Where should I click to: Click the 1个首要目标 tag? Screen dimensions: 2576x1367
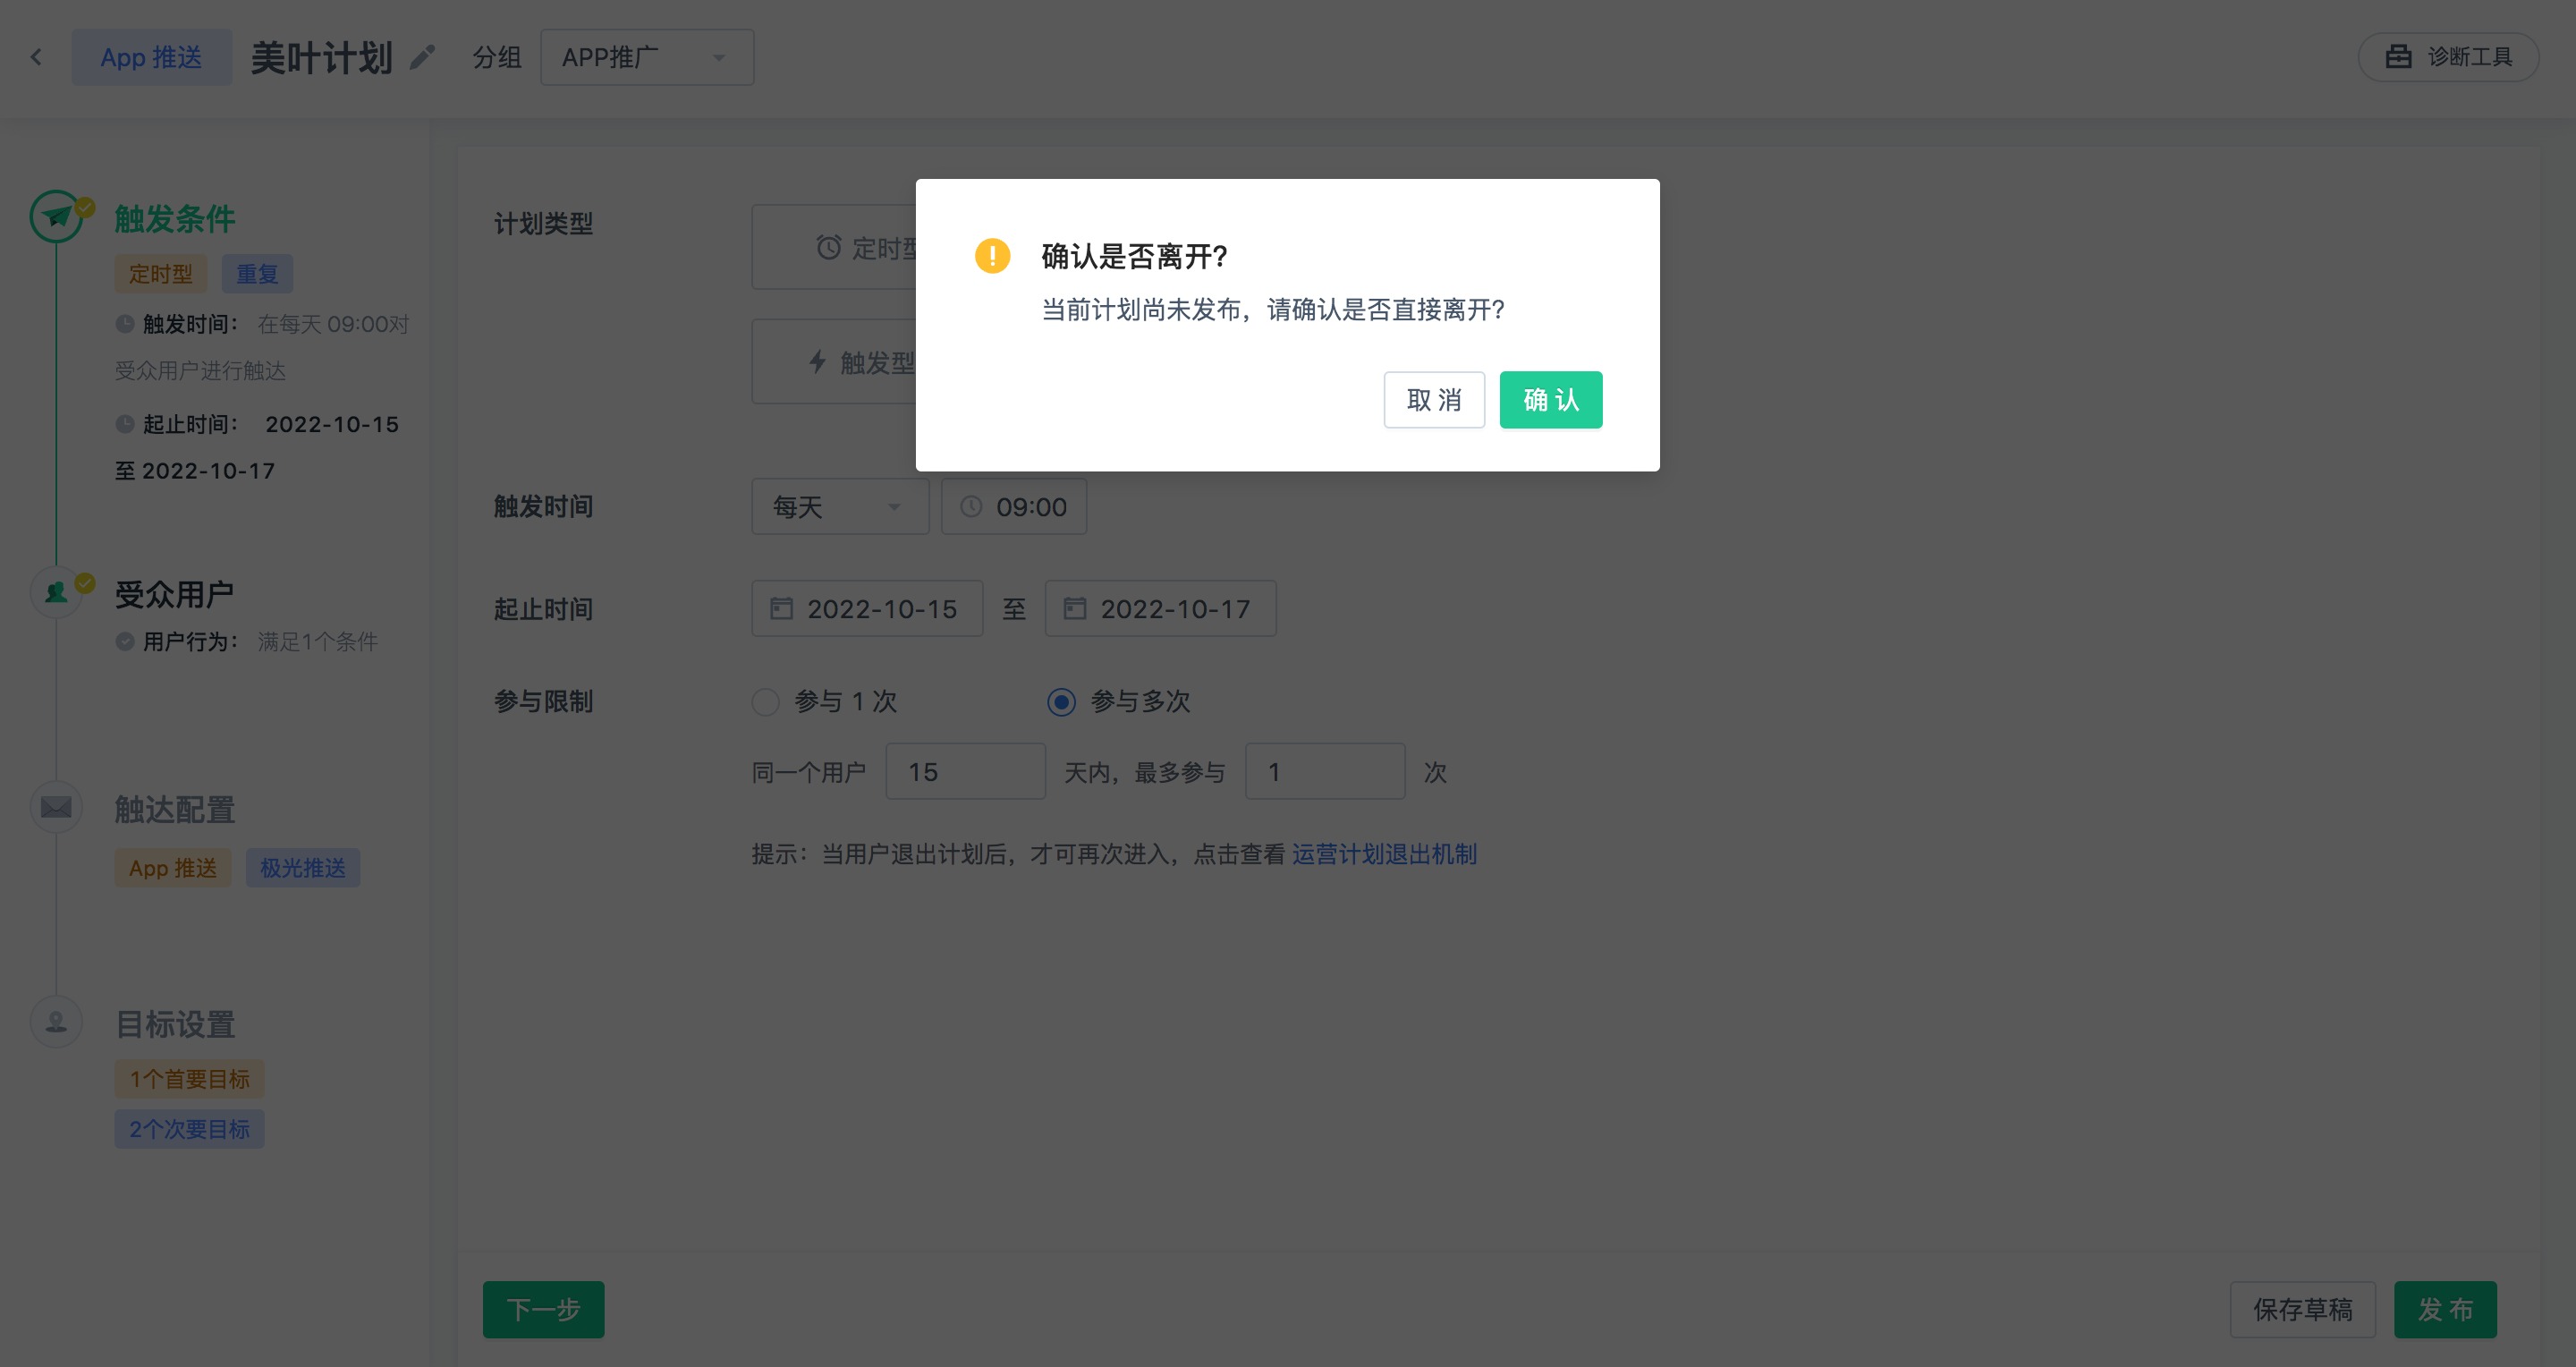pyautogui.click(x=189, y=1079)
